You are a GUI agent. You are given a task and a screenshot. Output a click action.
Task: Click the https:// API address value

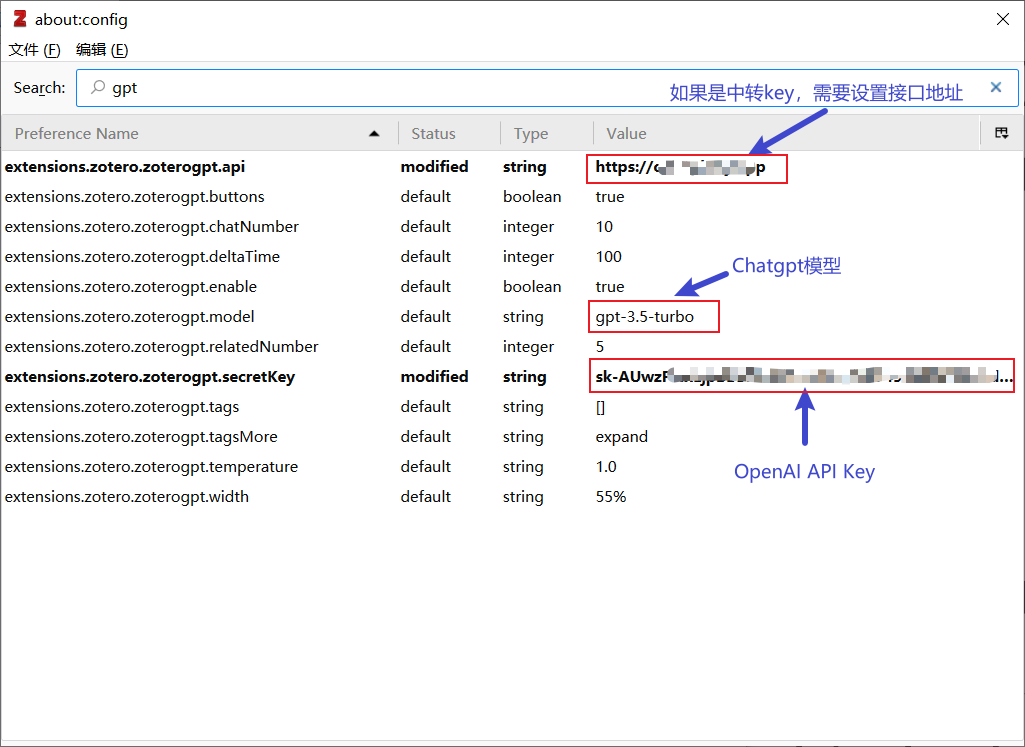(681, 167)
